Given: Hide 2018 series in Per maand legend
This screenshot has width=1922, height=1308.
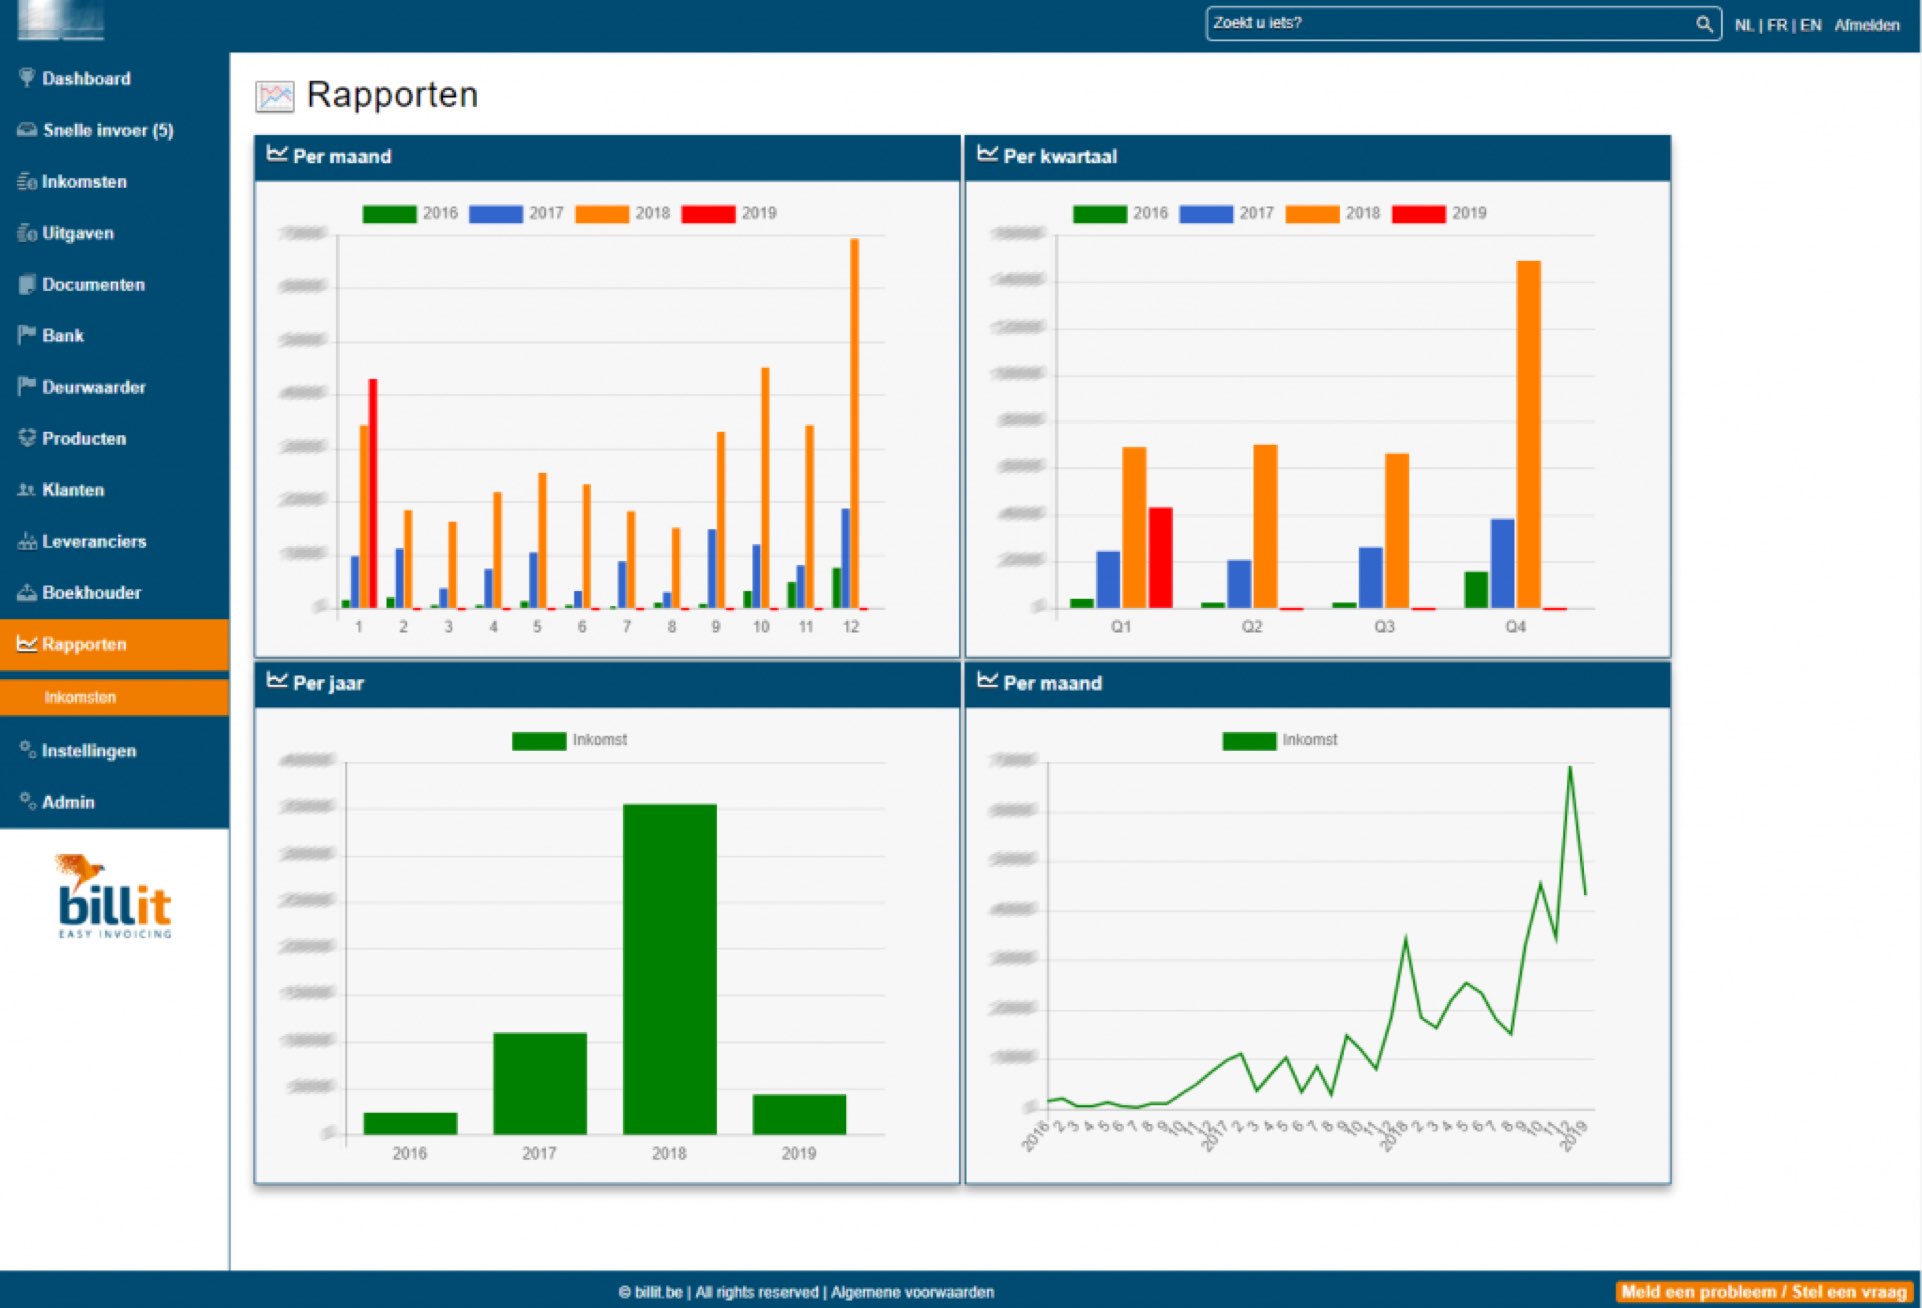Looking at the screenshot, I should (602, 213).
